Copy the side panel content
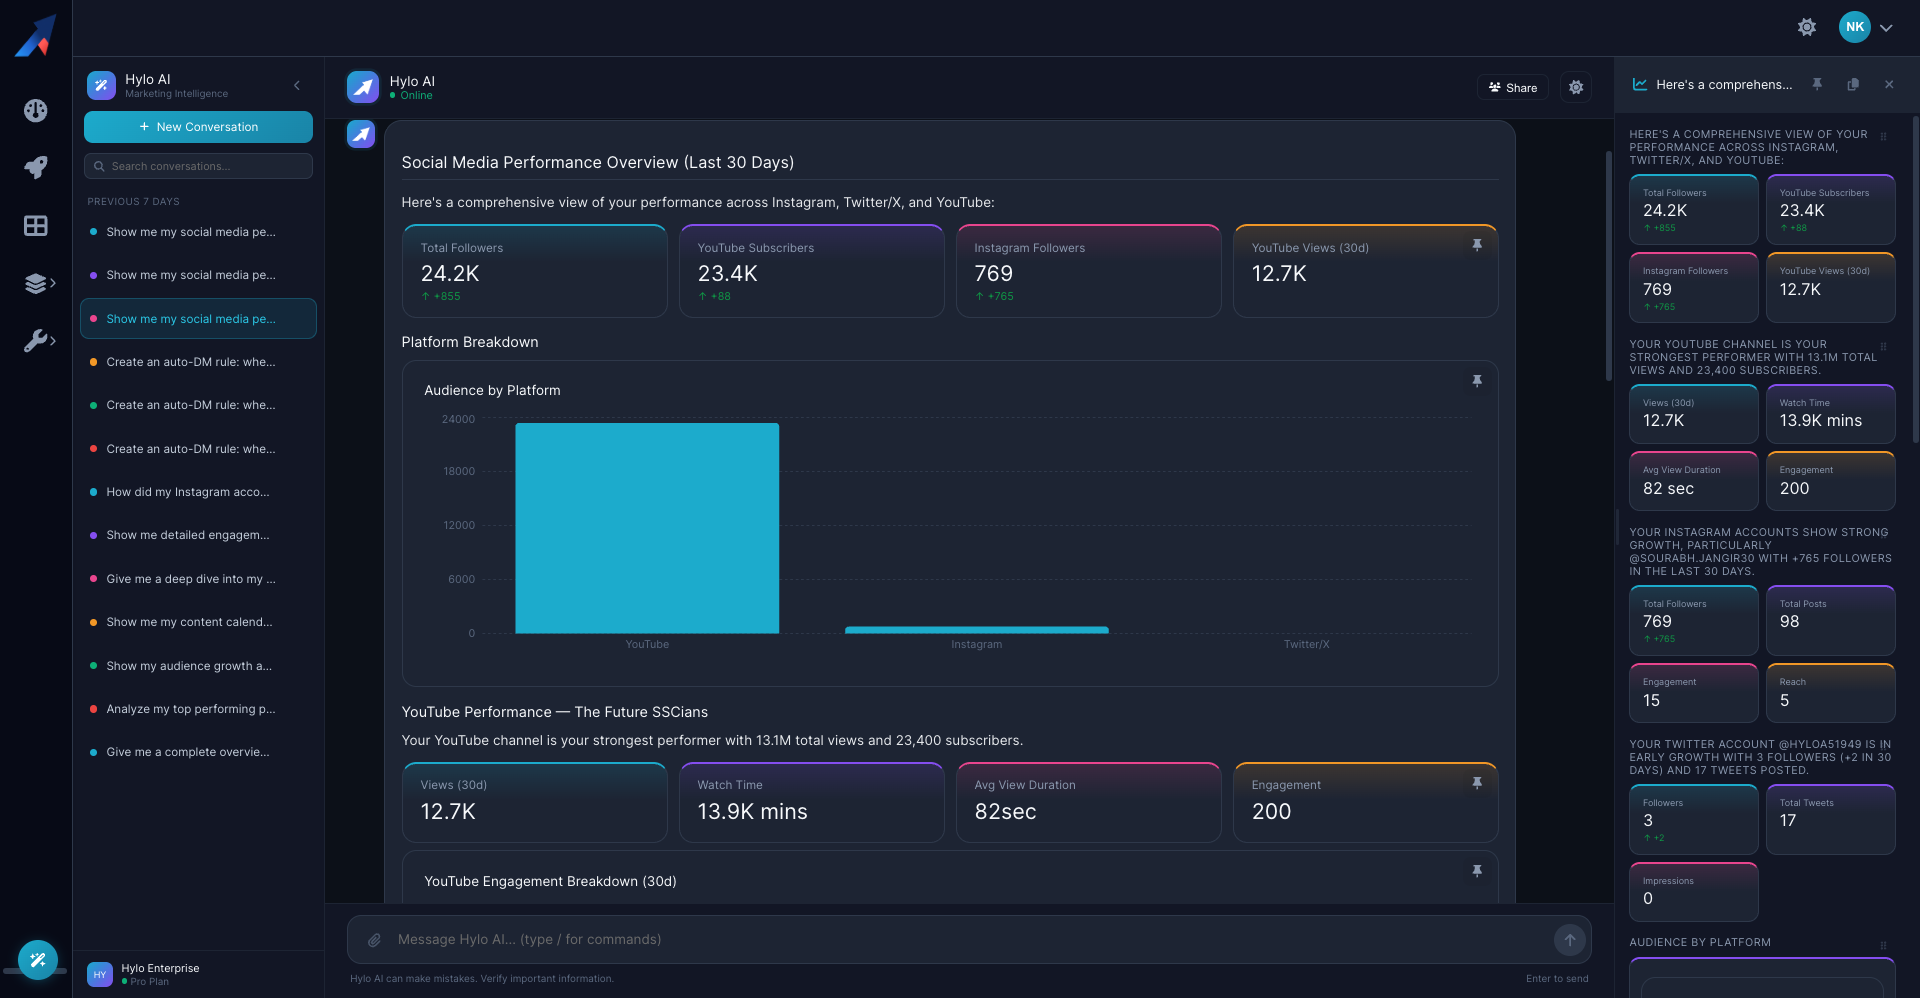The image size is (1920, 998). [1853, 85]
